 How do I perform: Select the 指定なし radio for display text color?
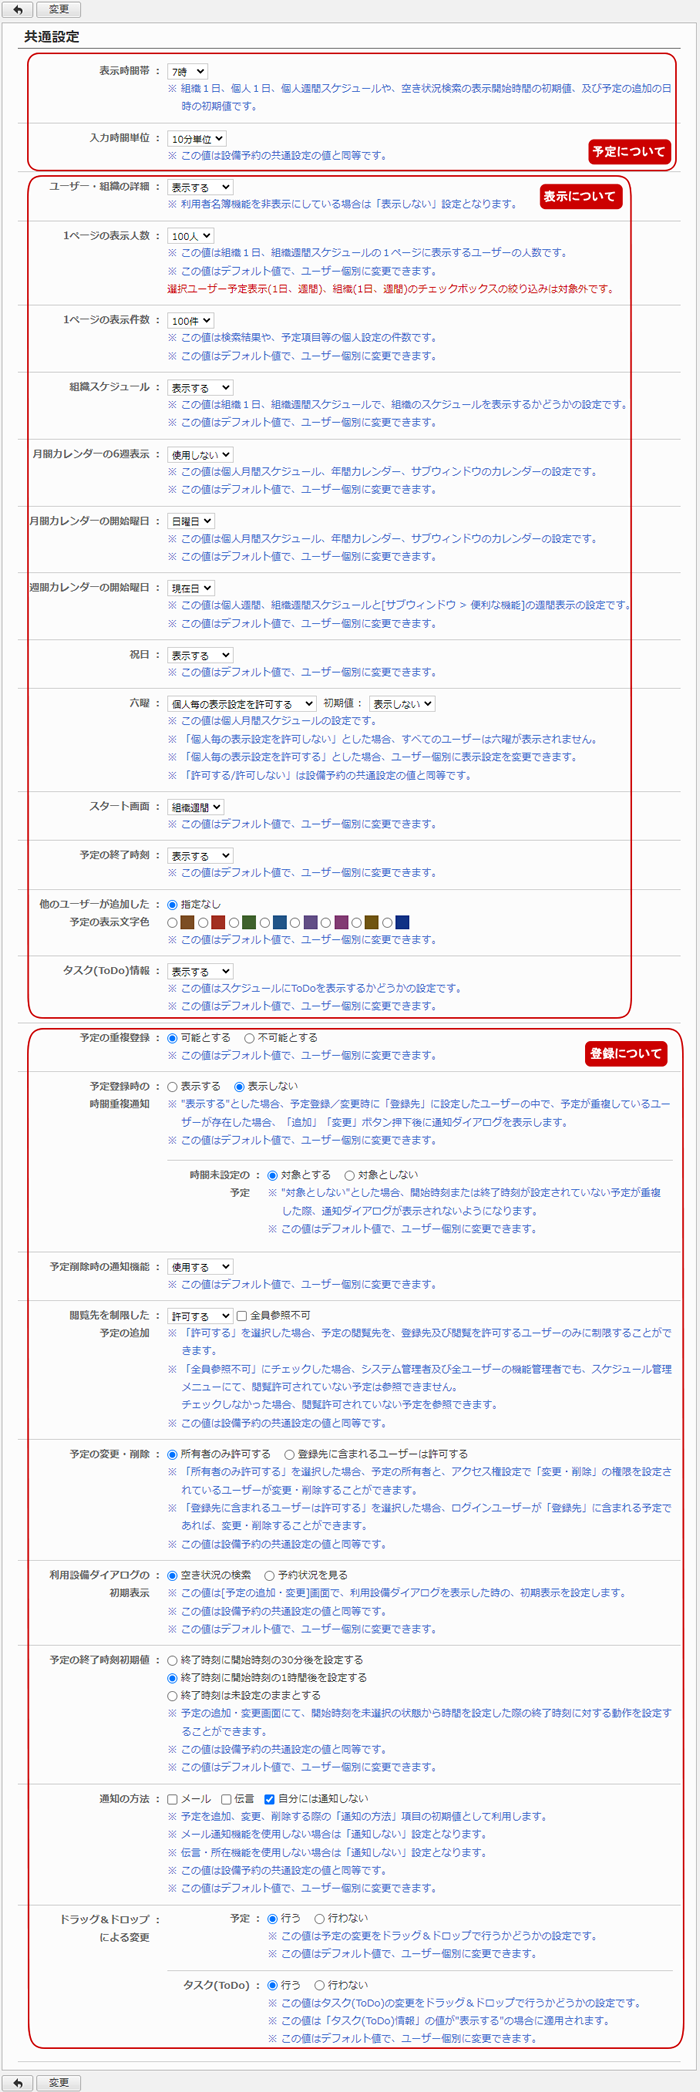(x=173, y=904)
